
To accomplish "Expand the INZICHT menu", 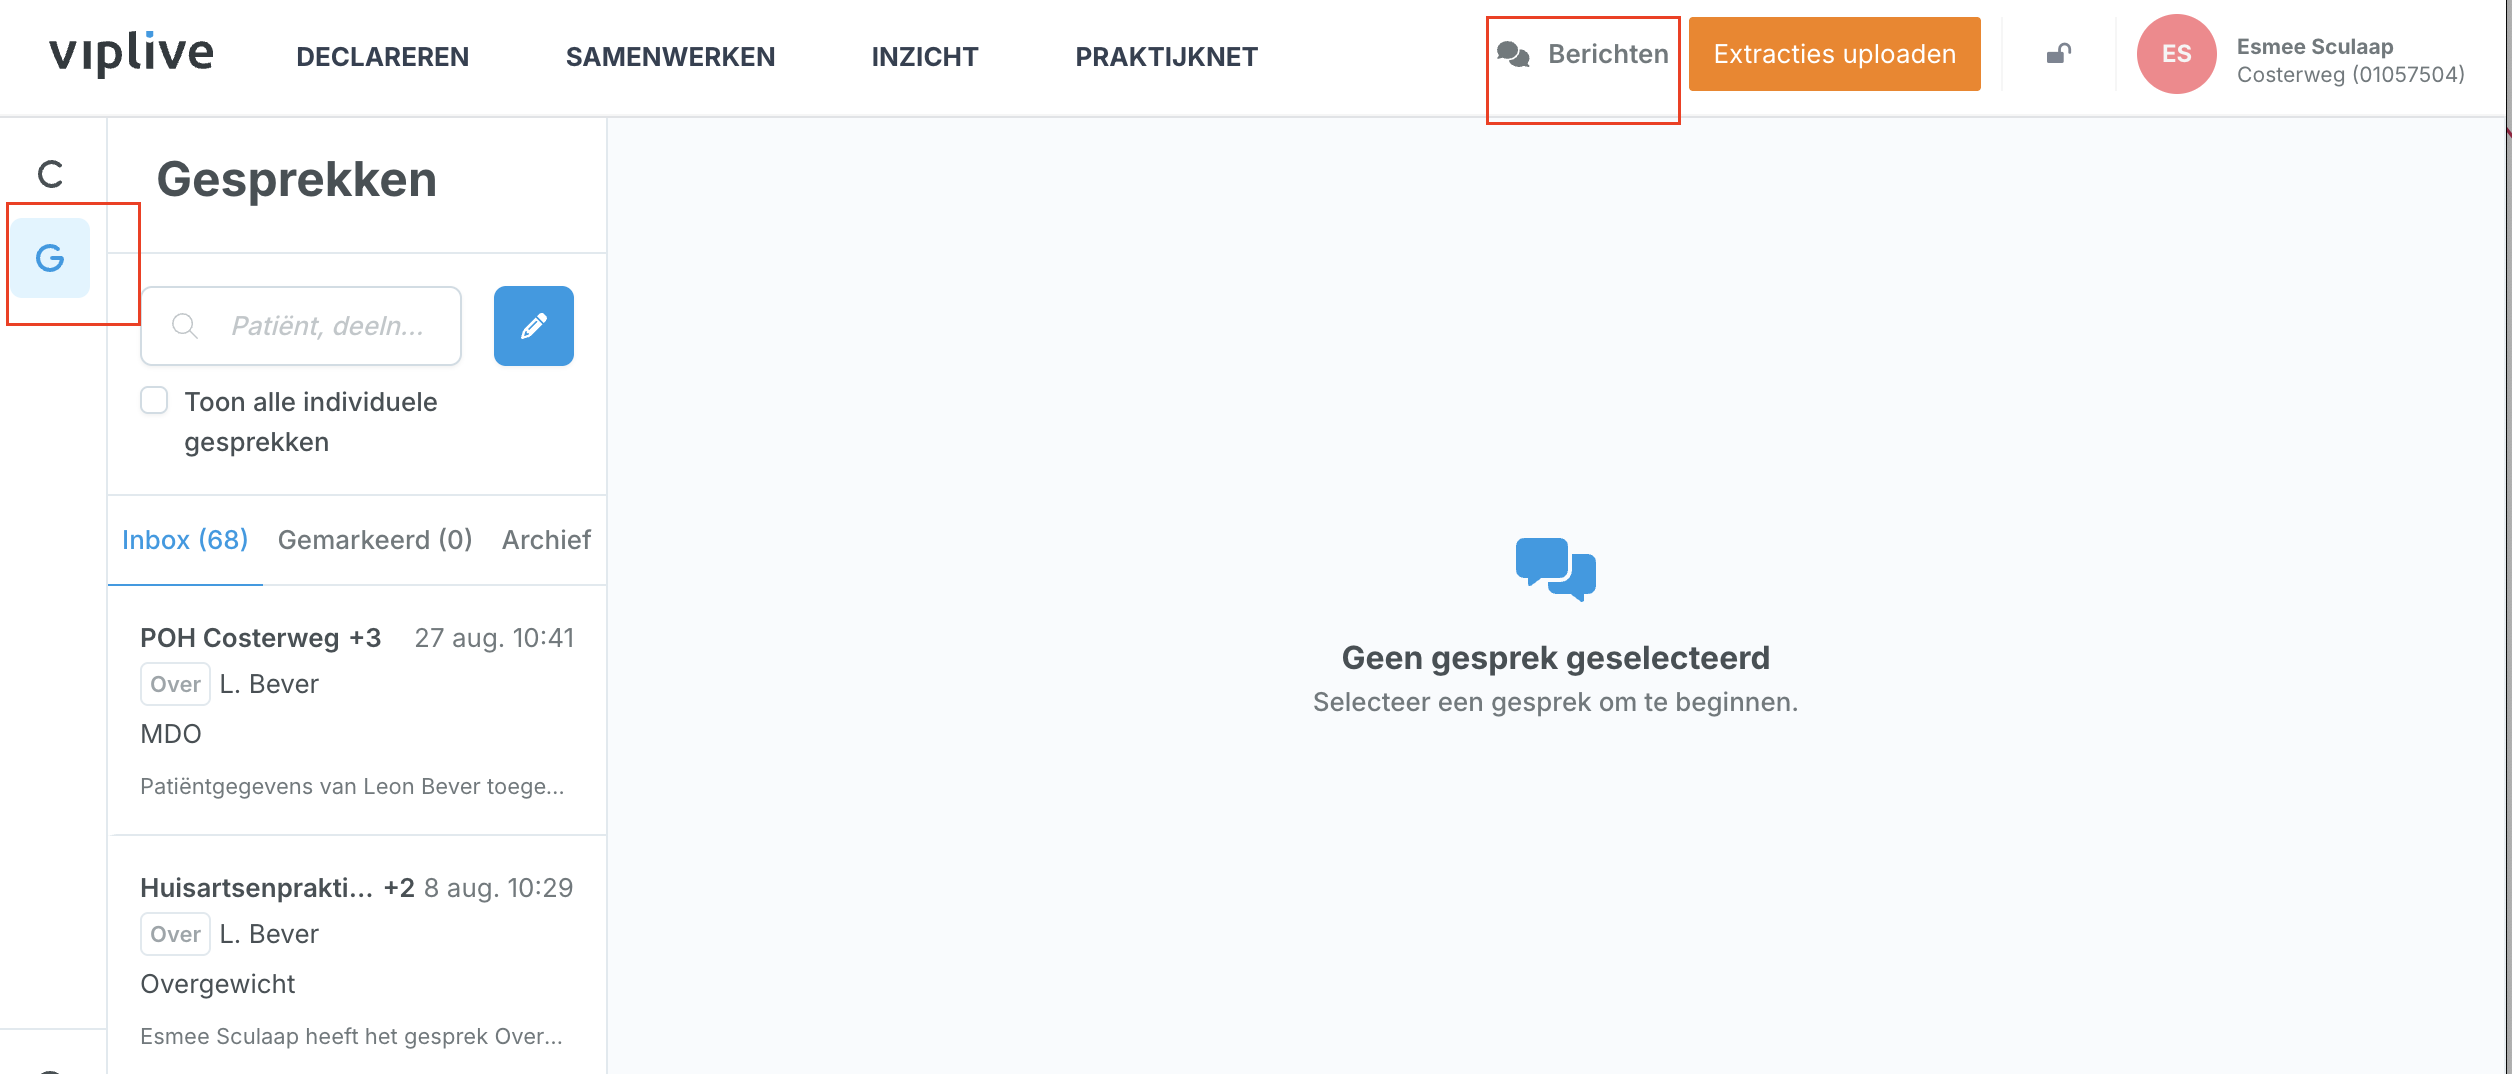I will [924, 57].
